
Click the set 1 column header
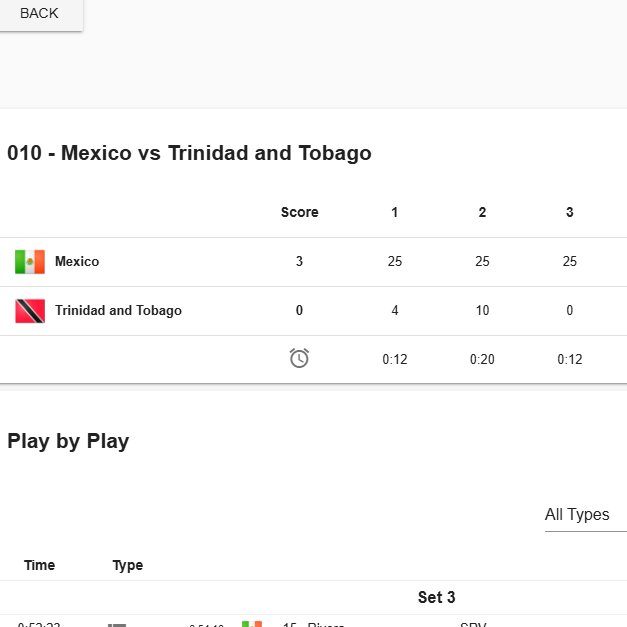pyautogui.click(x=395, y=212)
